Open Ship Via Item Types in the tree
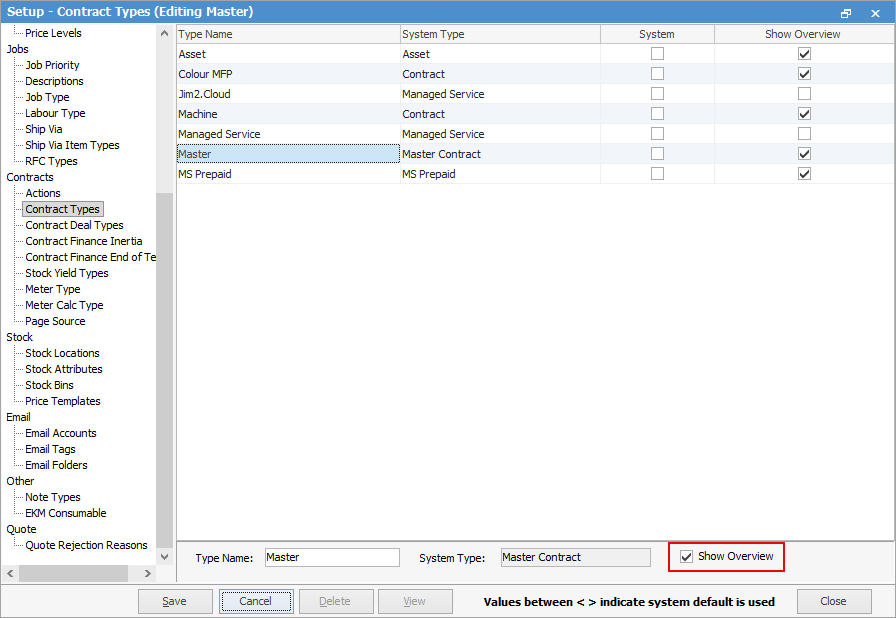The width and height of the screenshot is (896, 618). tap(72, 145)
